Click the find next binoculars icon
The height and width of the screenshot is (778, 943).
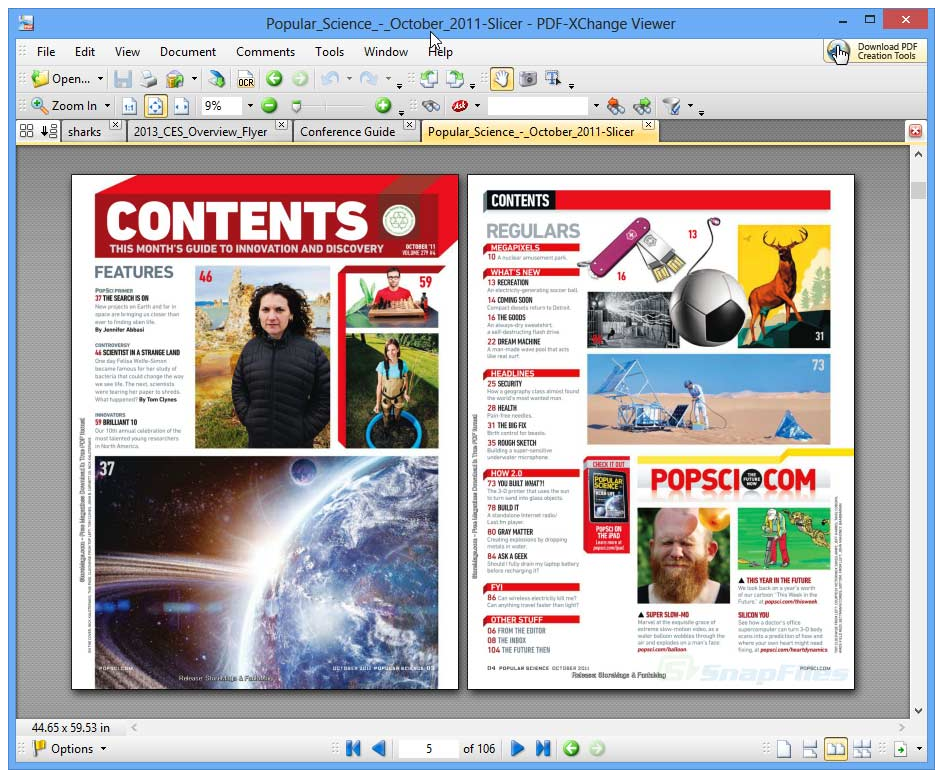[x=642, y=106]
